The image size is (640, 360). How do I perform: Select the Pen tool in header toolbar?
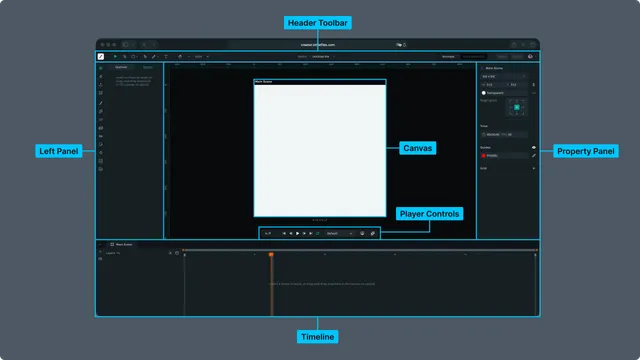(145, 57)
